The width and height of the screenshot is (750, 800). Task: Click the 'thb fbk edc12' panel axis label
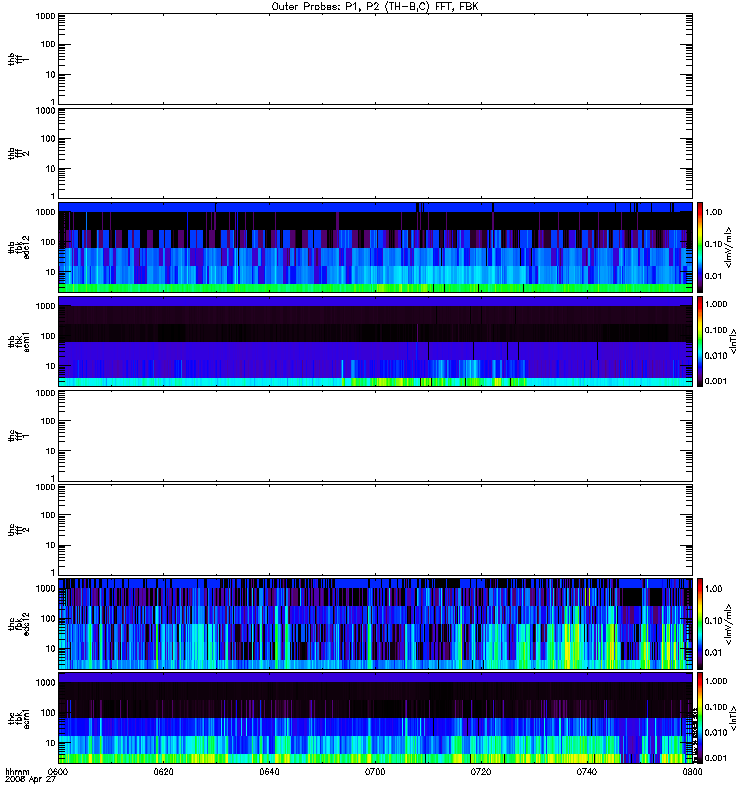(18, 247)
